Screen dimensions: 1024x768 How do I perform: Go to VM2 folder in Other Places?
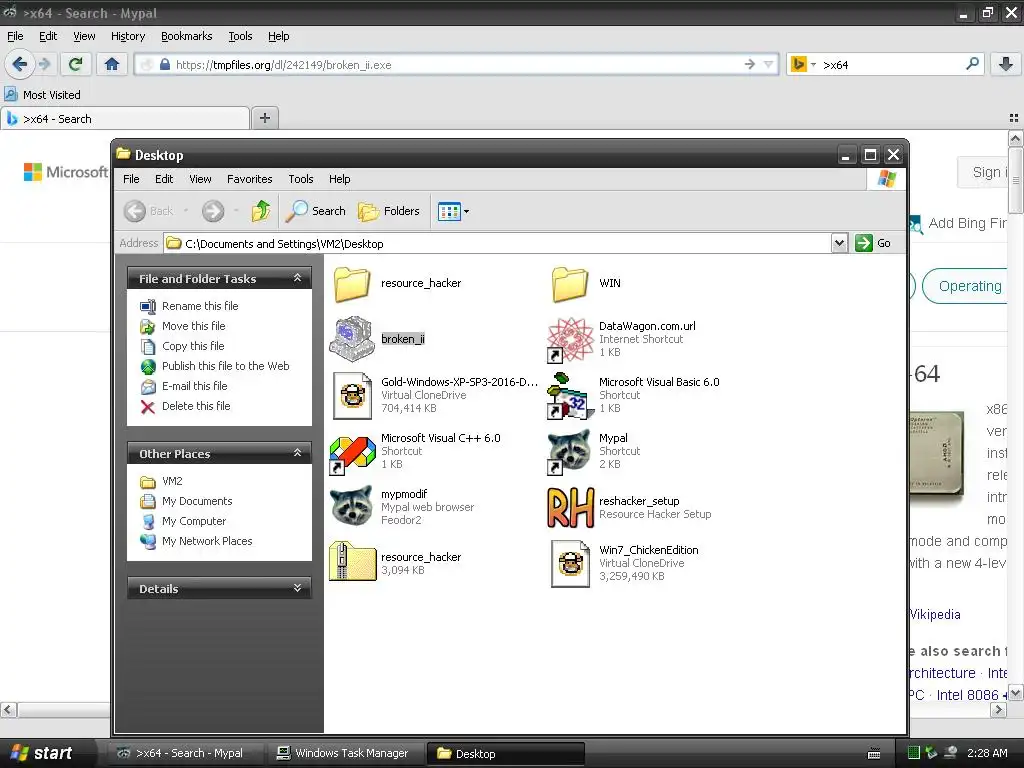coord(172,481)
